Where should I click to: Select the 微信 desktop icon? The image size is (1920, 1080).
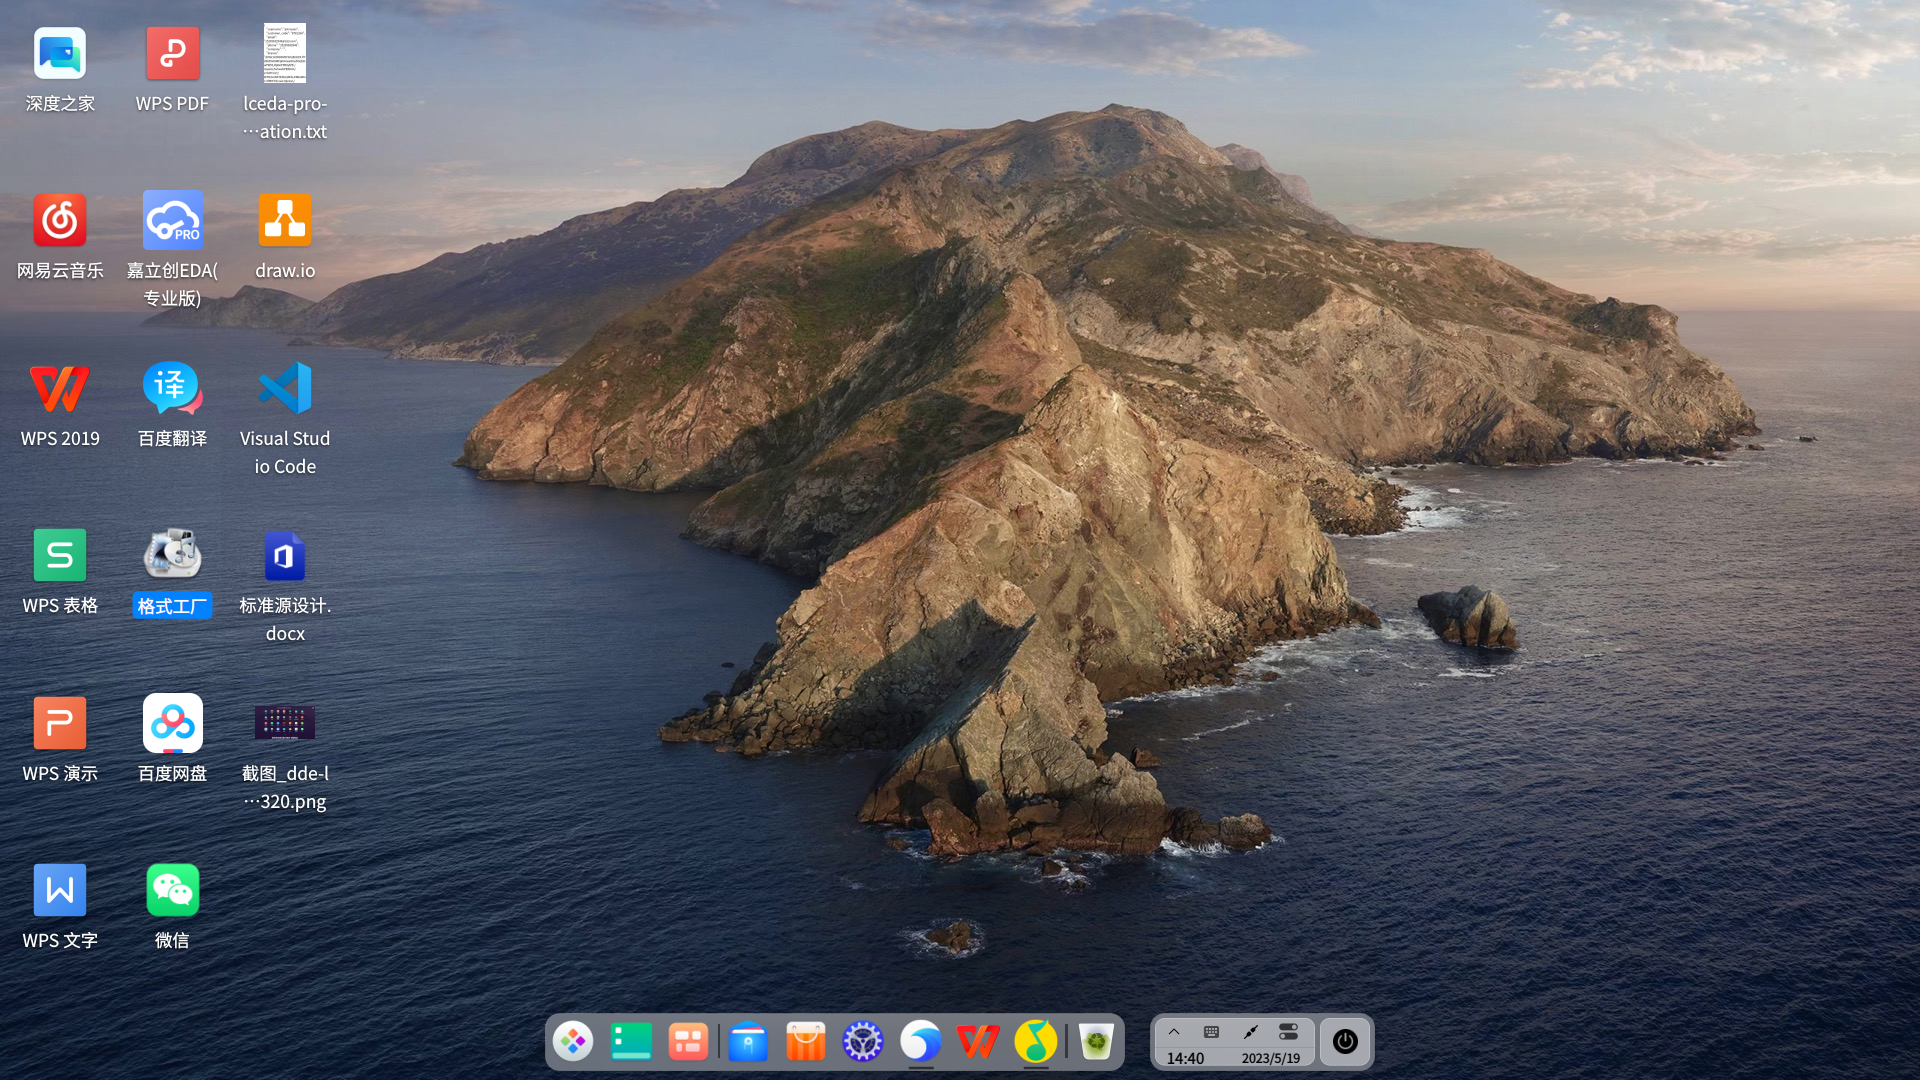(172, 891)
